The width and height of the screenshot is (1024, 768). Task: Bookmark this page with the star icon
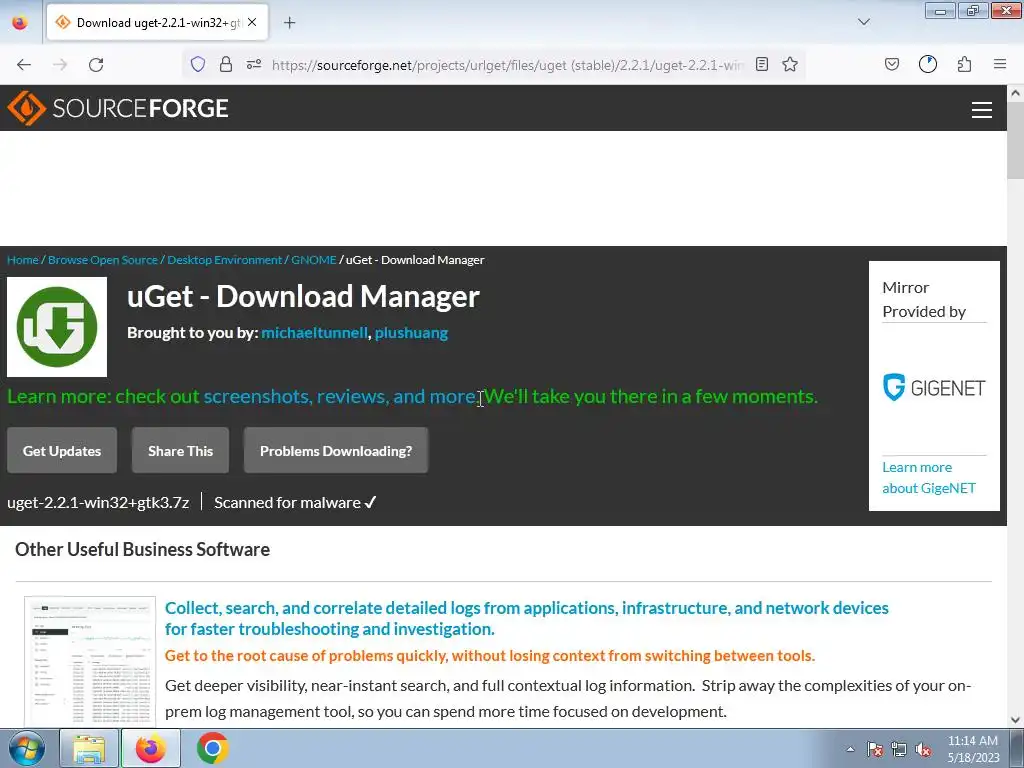coord(790,64)
